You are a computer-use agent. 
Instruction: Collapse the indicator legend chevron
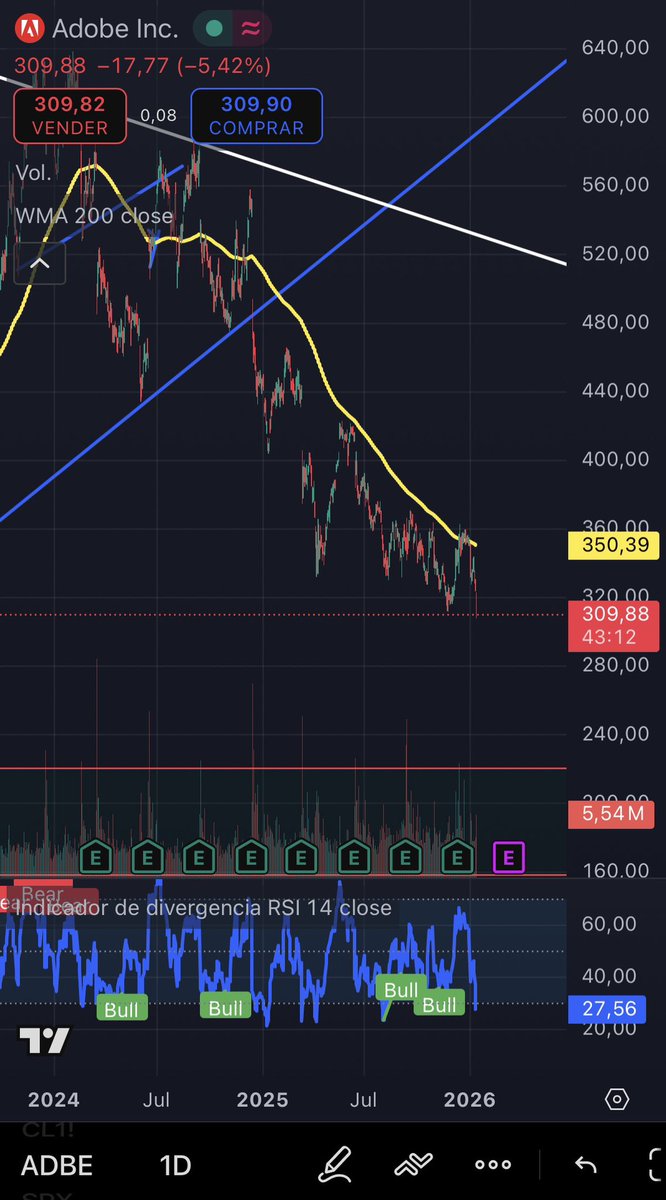pos(39,264)
